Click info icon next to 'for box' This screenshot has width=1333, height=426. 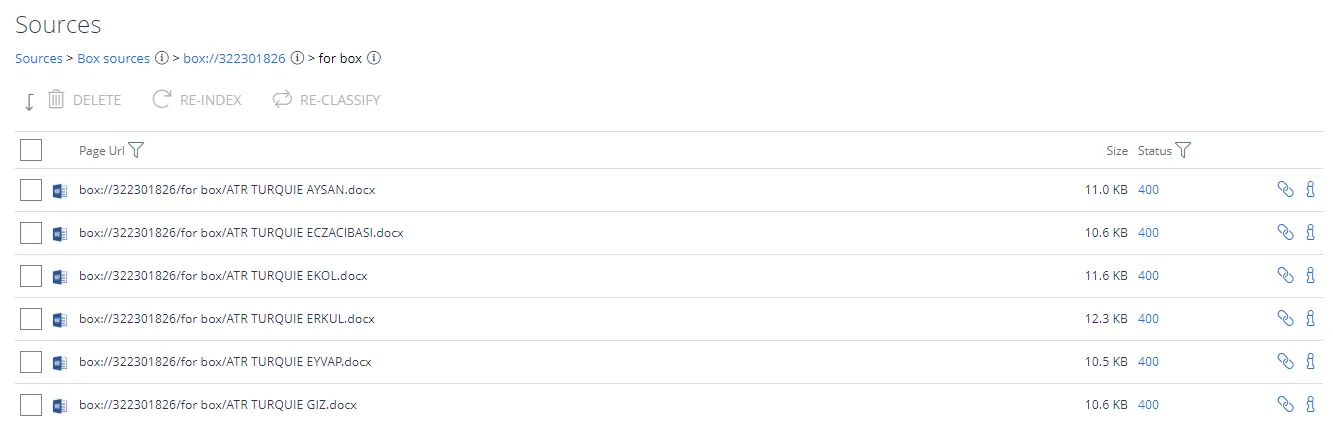tap(374, 58)
